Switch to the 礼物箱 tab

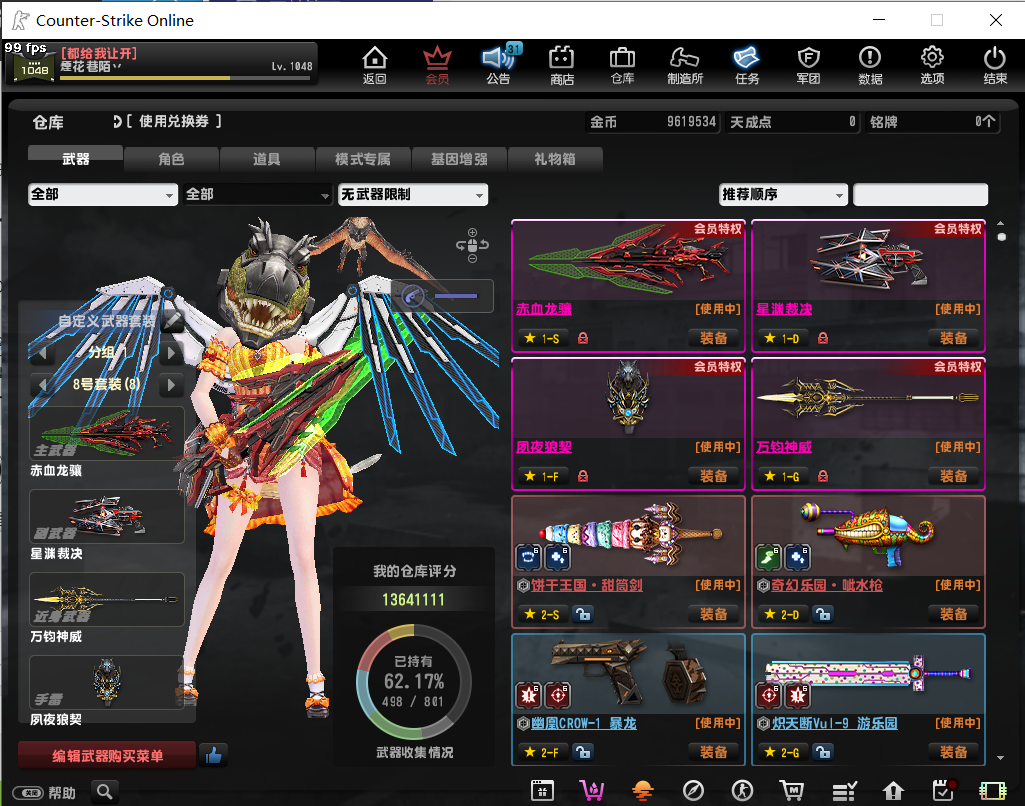(554, 159)
